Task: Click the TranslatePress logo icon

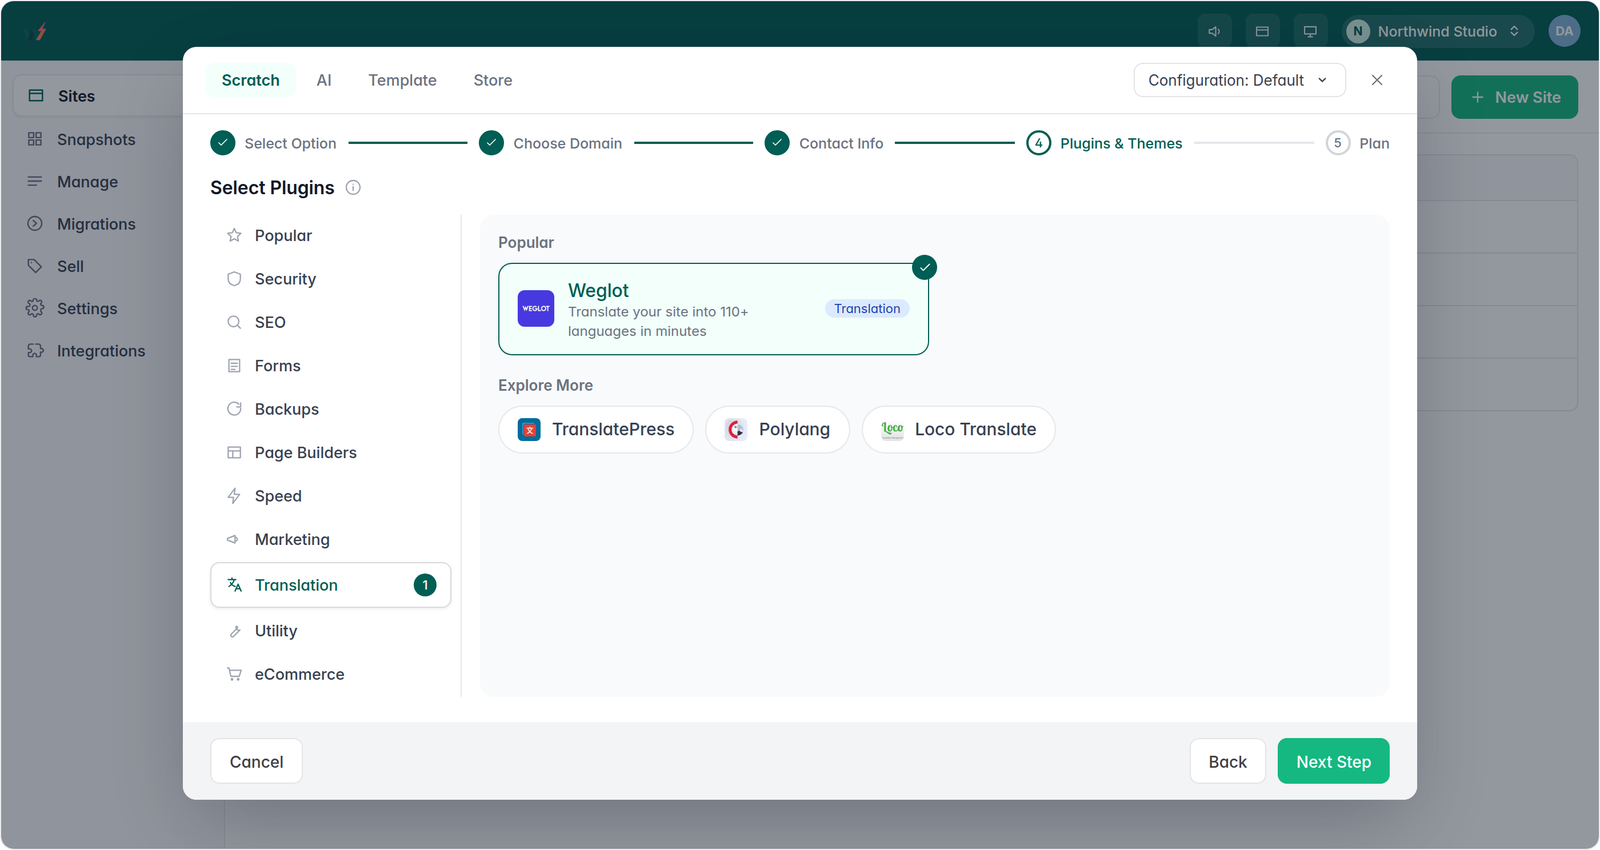Action: [530, 429]
